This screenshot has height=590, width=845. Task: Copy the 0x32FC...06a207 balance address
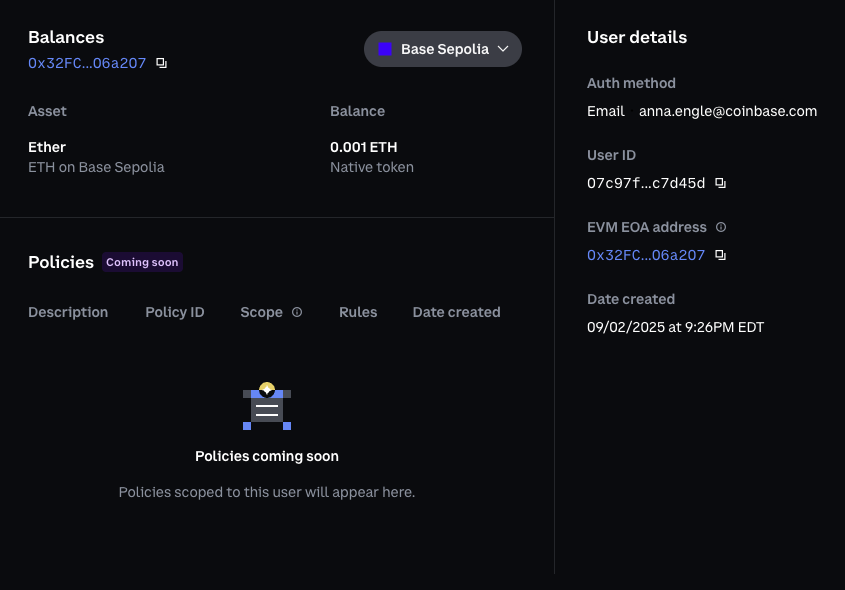click(x=161, y=62)
